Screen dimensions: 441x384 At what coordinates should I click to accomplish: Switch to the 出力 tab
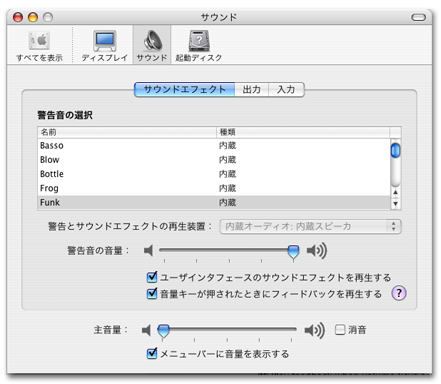pos(252,89)
